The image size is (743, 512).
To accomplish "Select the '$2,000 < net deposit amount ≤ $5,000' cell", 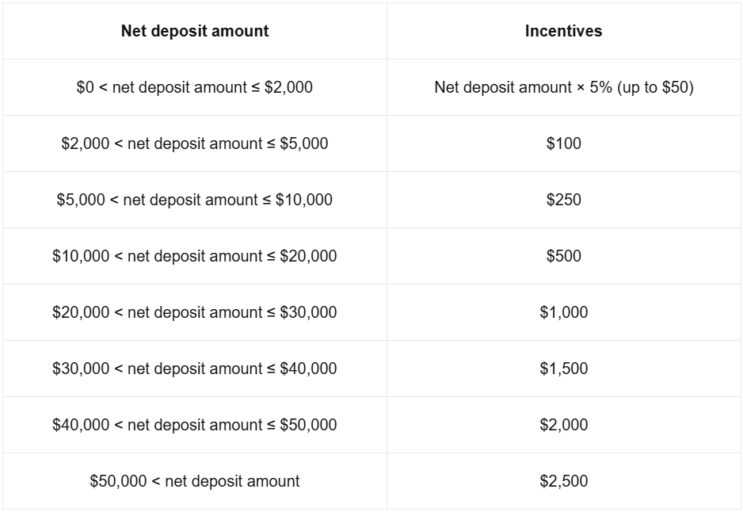I will (194, 143).
